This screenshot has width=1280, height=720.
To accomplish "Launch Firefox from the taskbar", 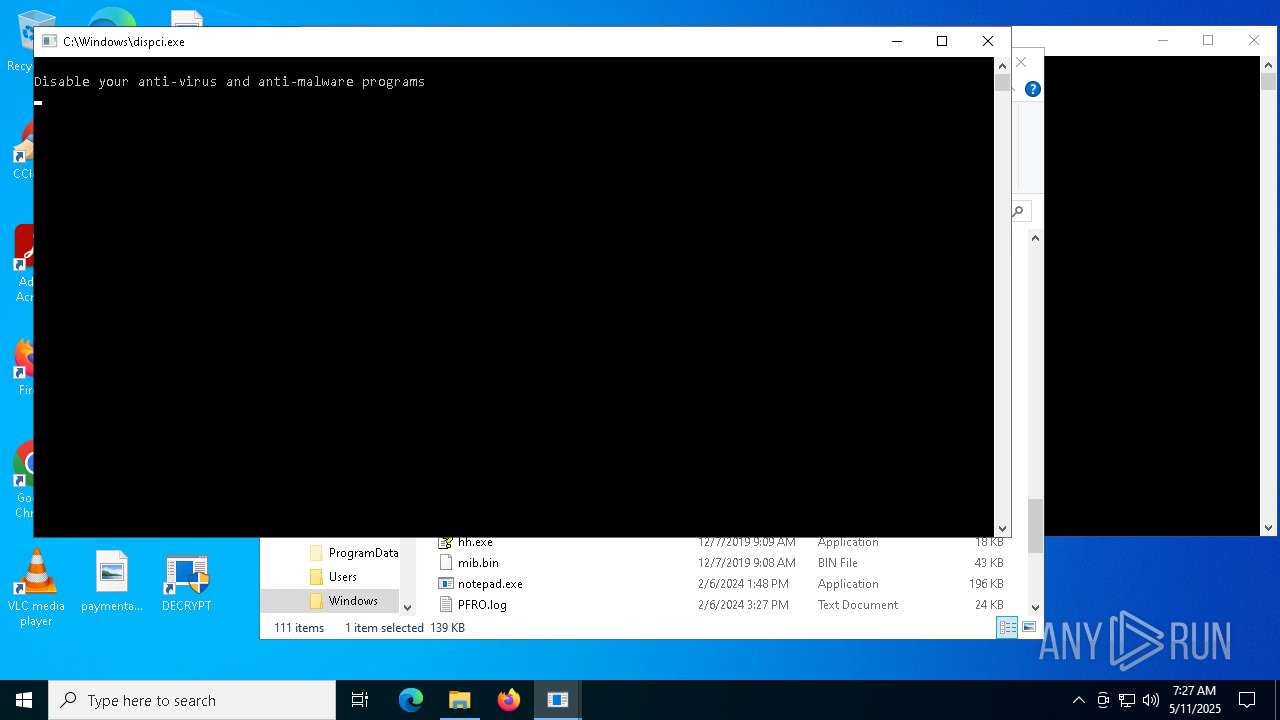I will click(x=509, y=700).
